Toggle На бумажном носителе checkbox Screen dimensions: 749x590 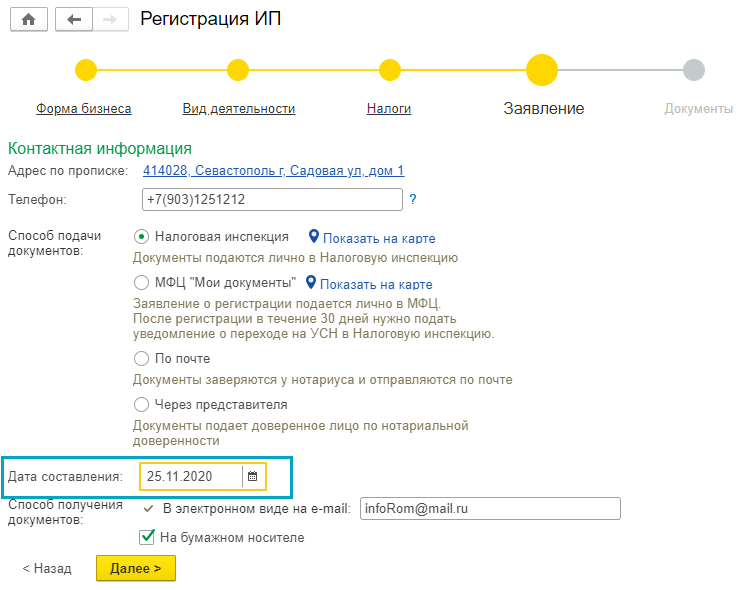pos(147,538)
